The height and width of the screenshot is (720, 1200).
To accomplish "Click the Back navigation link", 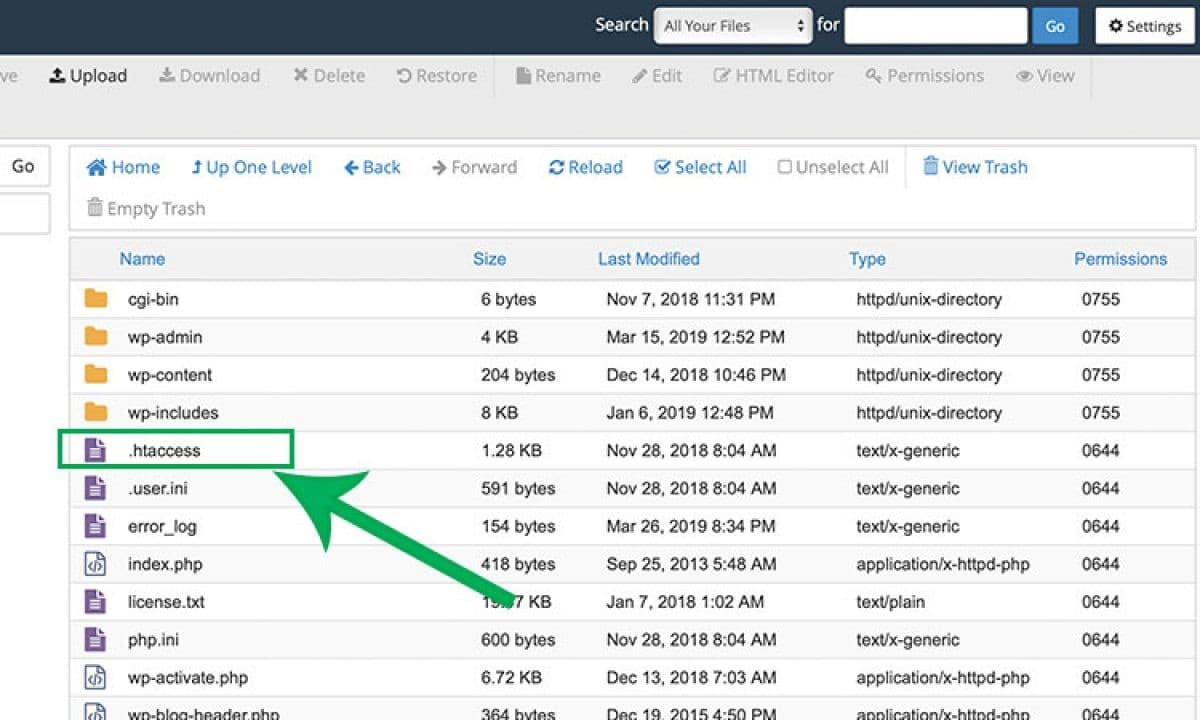I will 372,168.
